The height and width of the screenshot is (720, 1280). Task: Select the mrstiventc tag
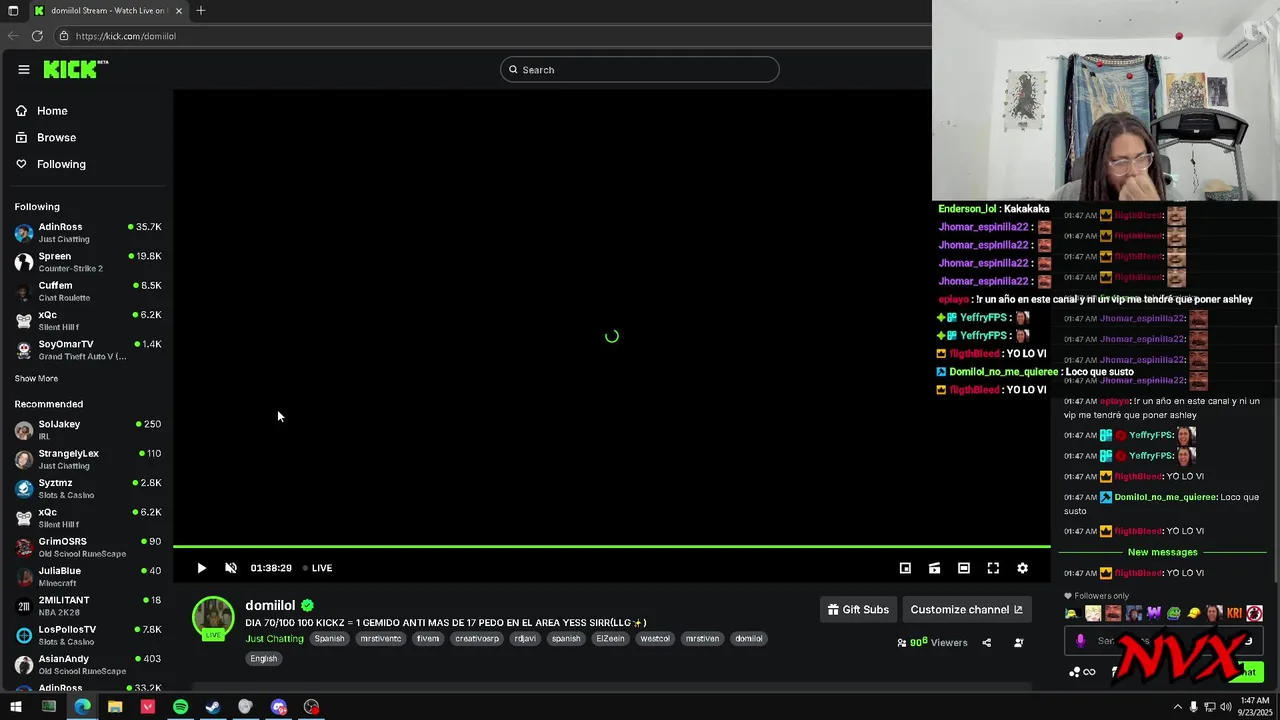(x=380, y=639)
